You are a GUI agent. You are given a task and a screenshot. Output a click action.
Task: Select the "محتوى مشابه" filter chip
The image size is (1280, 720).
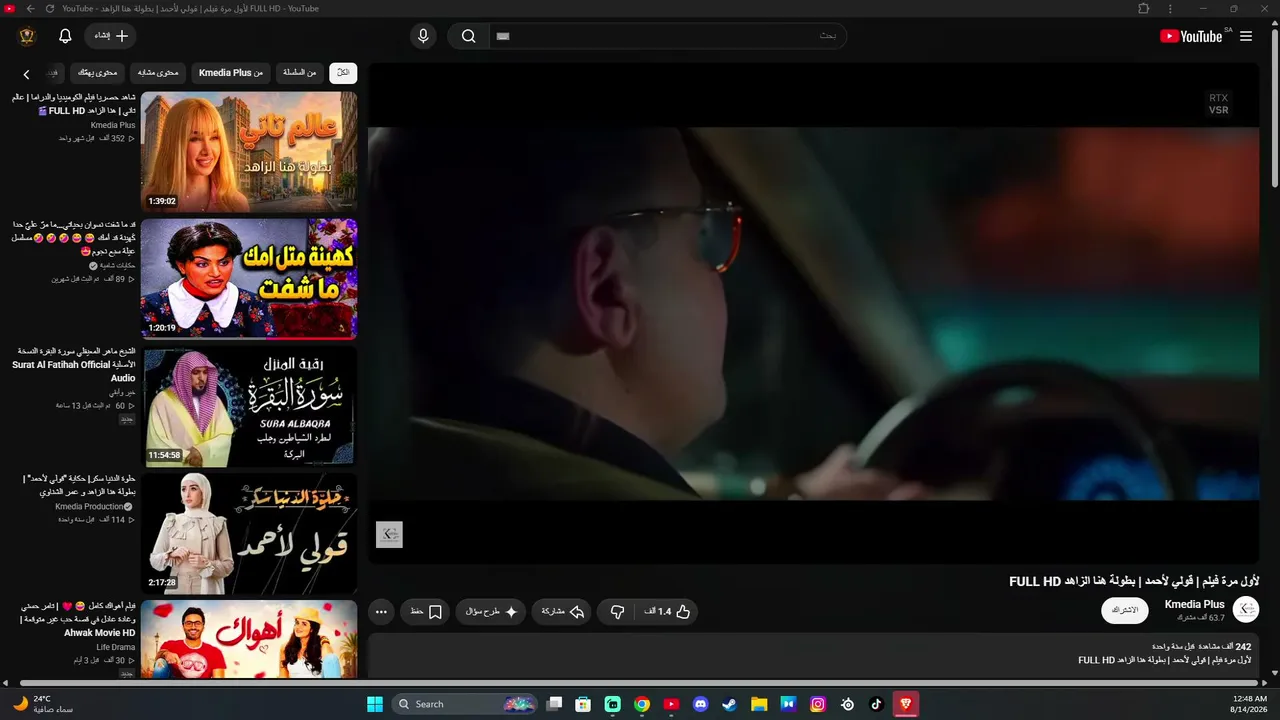[x=158, y=73]
